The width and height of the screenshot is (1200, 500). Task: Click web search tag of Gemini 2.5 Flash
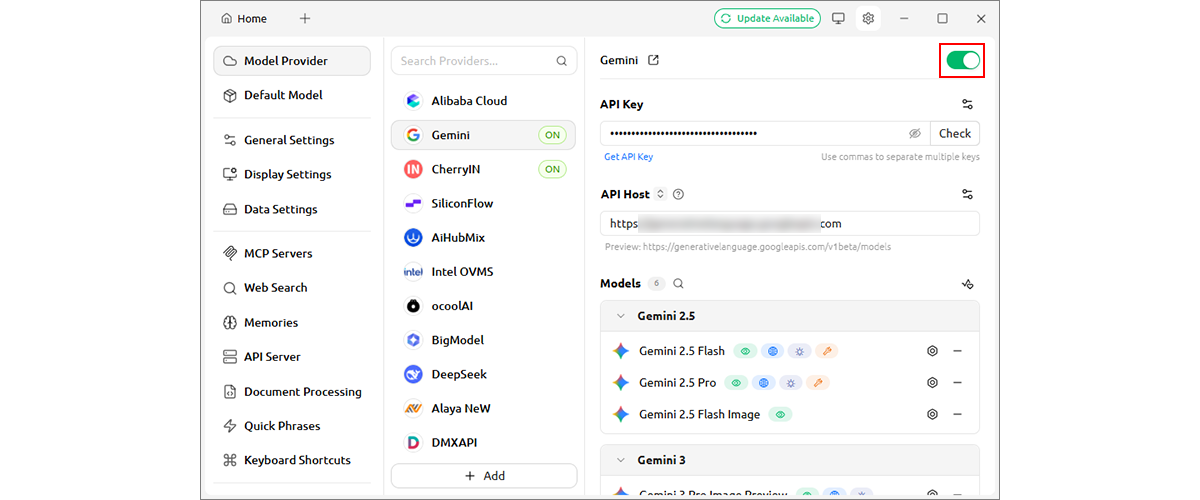pyautogui.click(x=771, y=351)
